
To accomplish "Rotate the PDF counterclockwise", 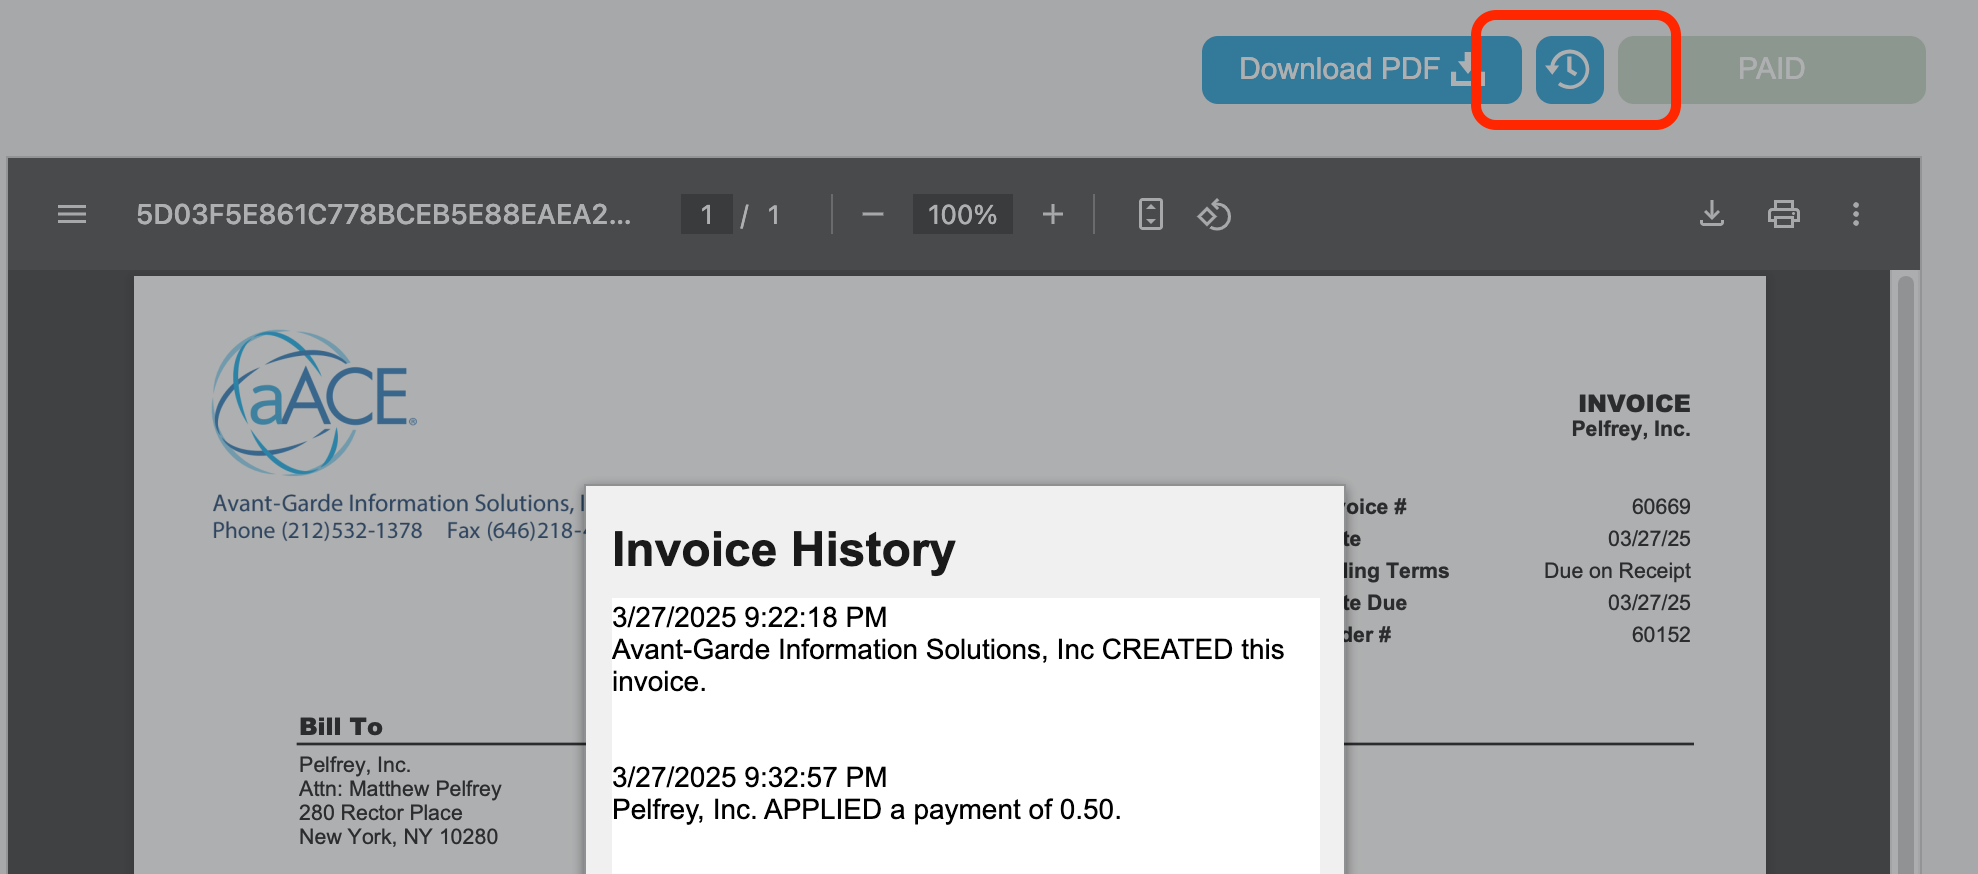I will coord(1214,214).
